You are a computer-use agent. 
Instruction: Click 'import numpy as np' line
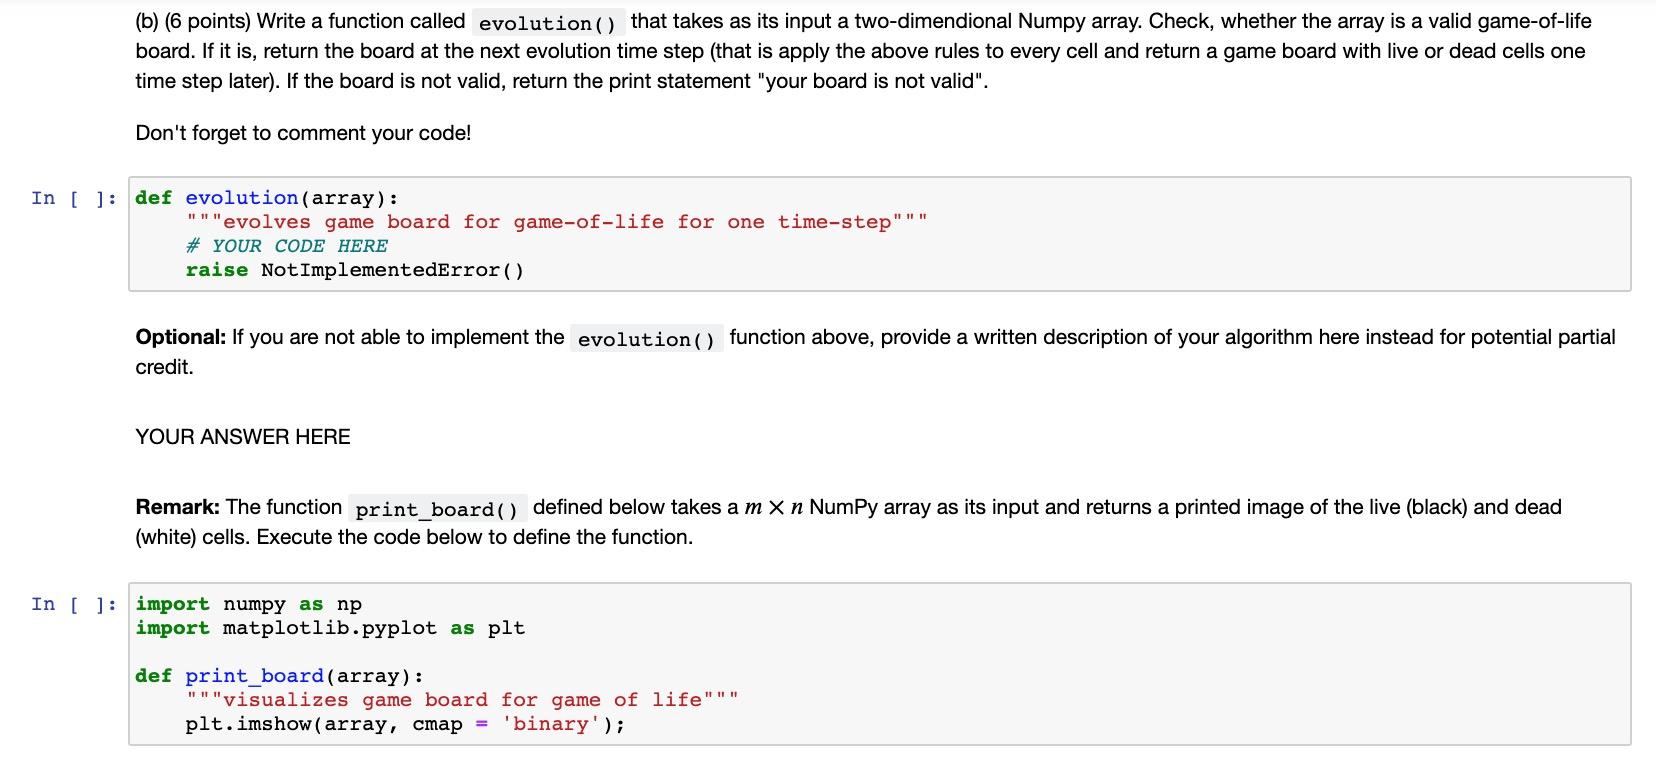(x=249, y=604)
